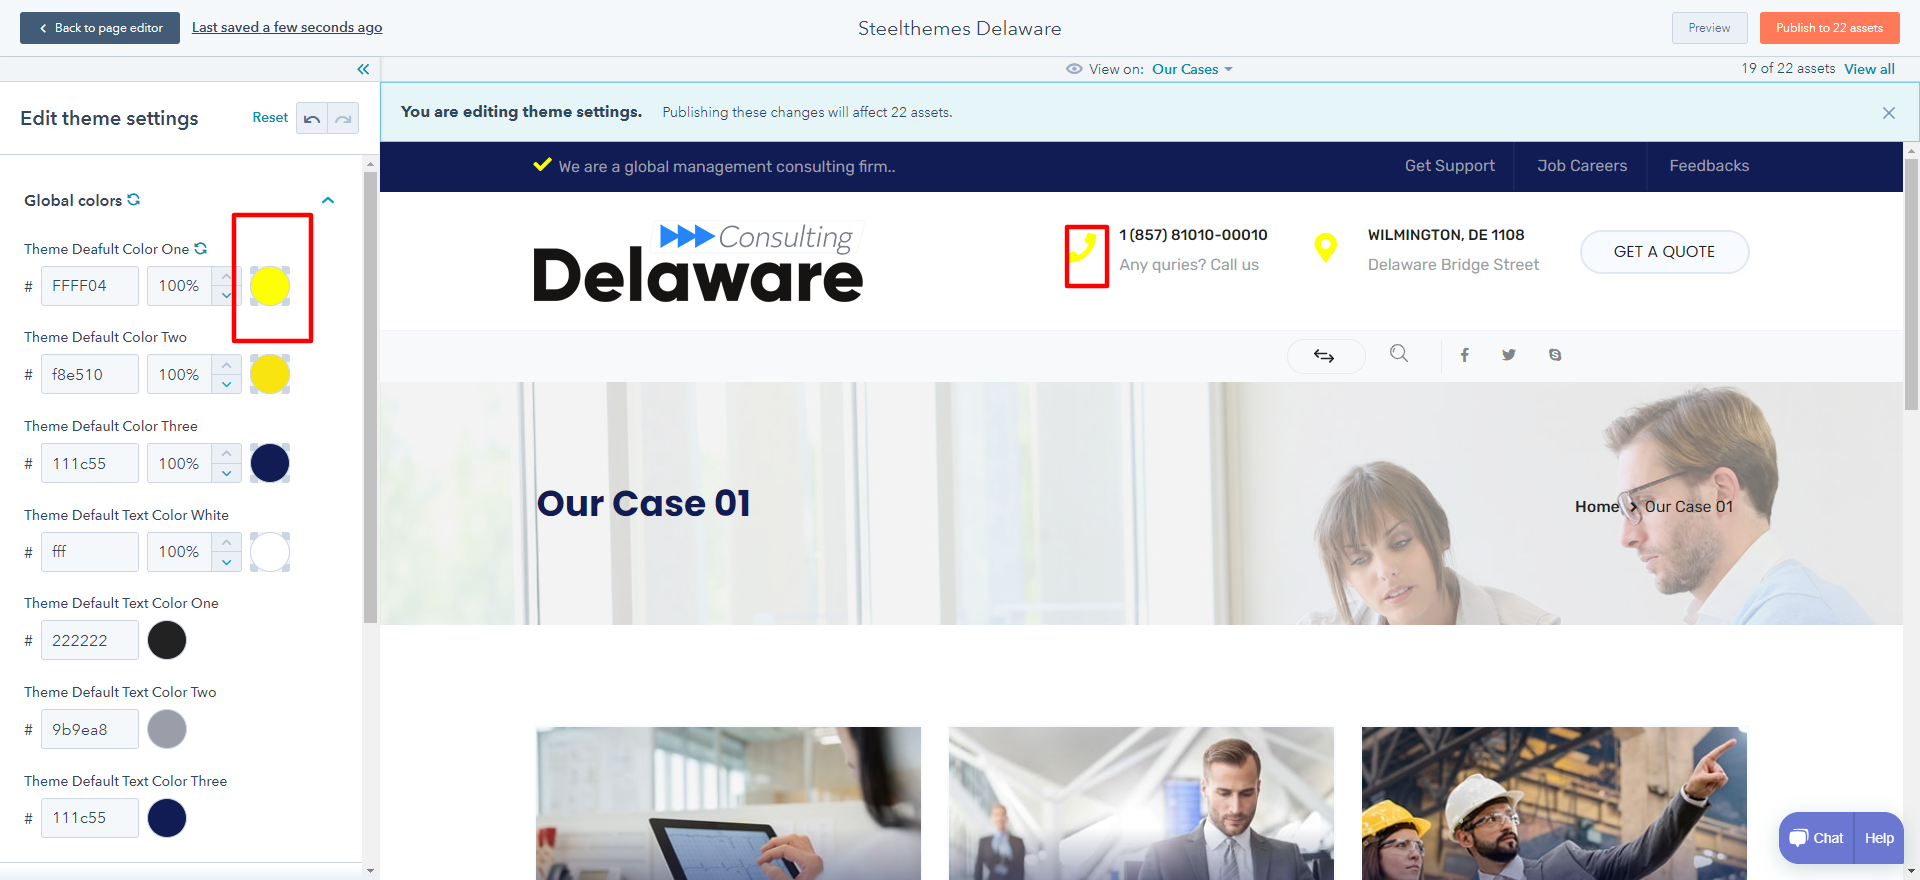The image size is (1920, 880).
Task: Click the yellow phone icon
Action: pos(1083,248)
